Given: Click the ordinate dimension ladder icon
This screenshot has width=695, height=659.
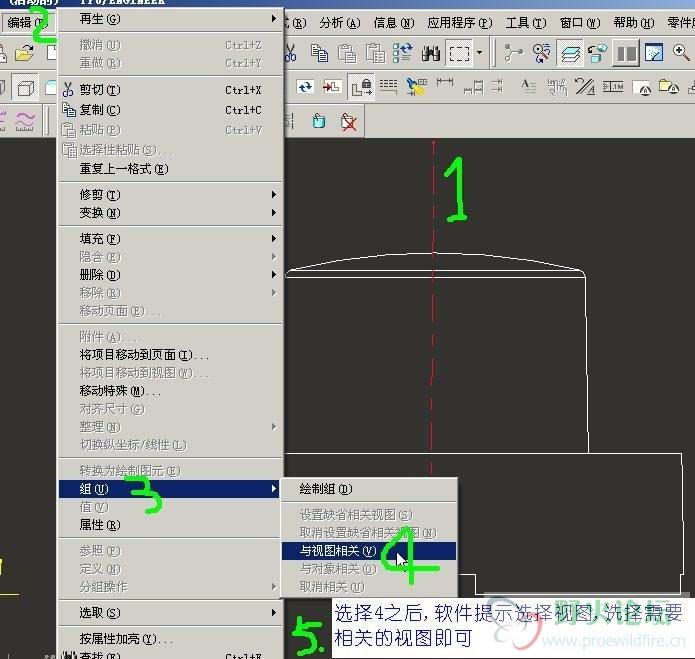Looking at the screenshot, I should click(473, 87).
